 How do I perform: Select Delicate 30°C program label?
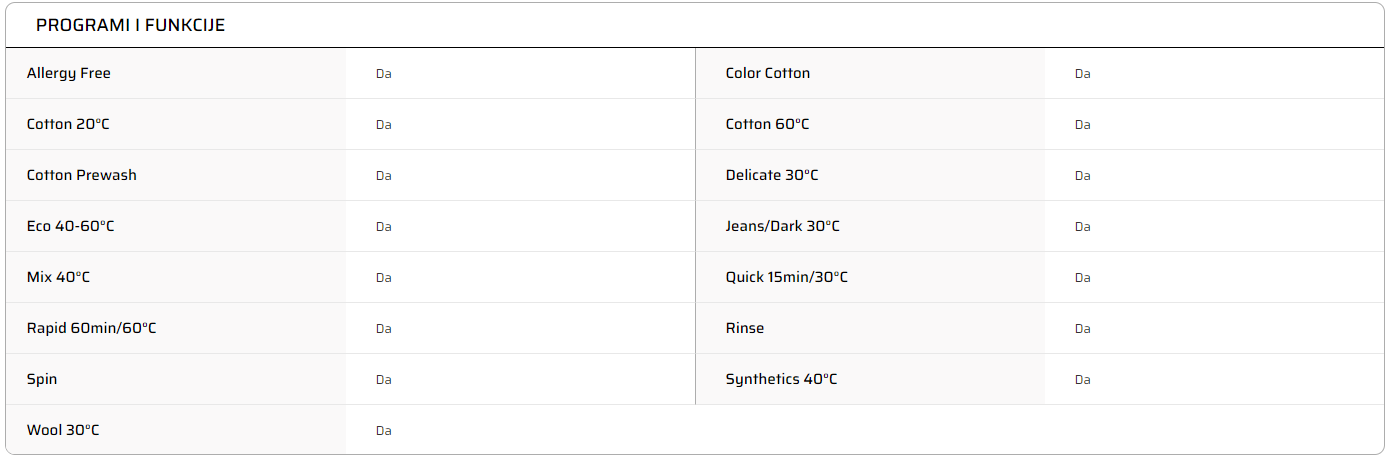point(772,175)
